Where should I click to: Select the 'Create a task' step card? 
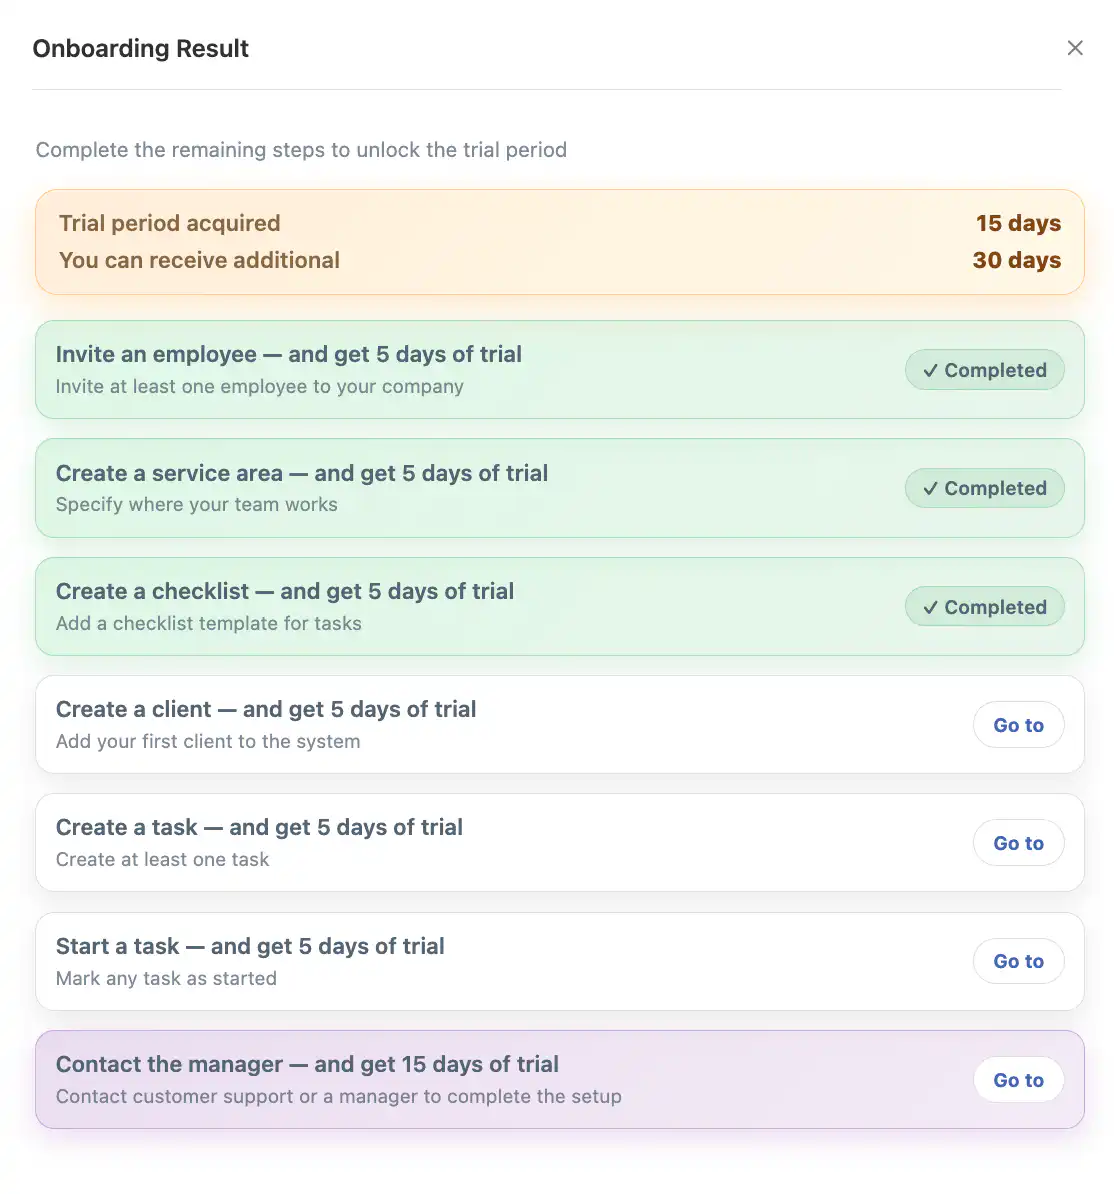coord(500,843)
